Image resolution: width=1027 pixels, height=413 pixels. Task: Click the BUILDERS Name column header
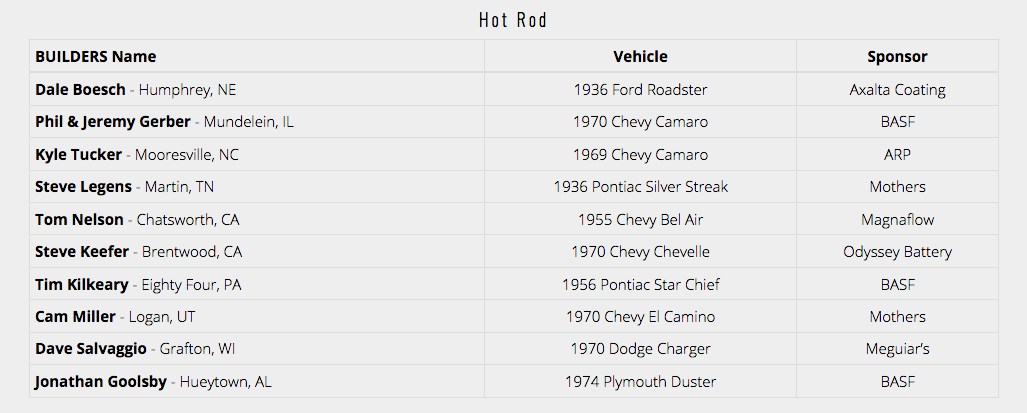tap(96, 57)
